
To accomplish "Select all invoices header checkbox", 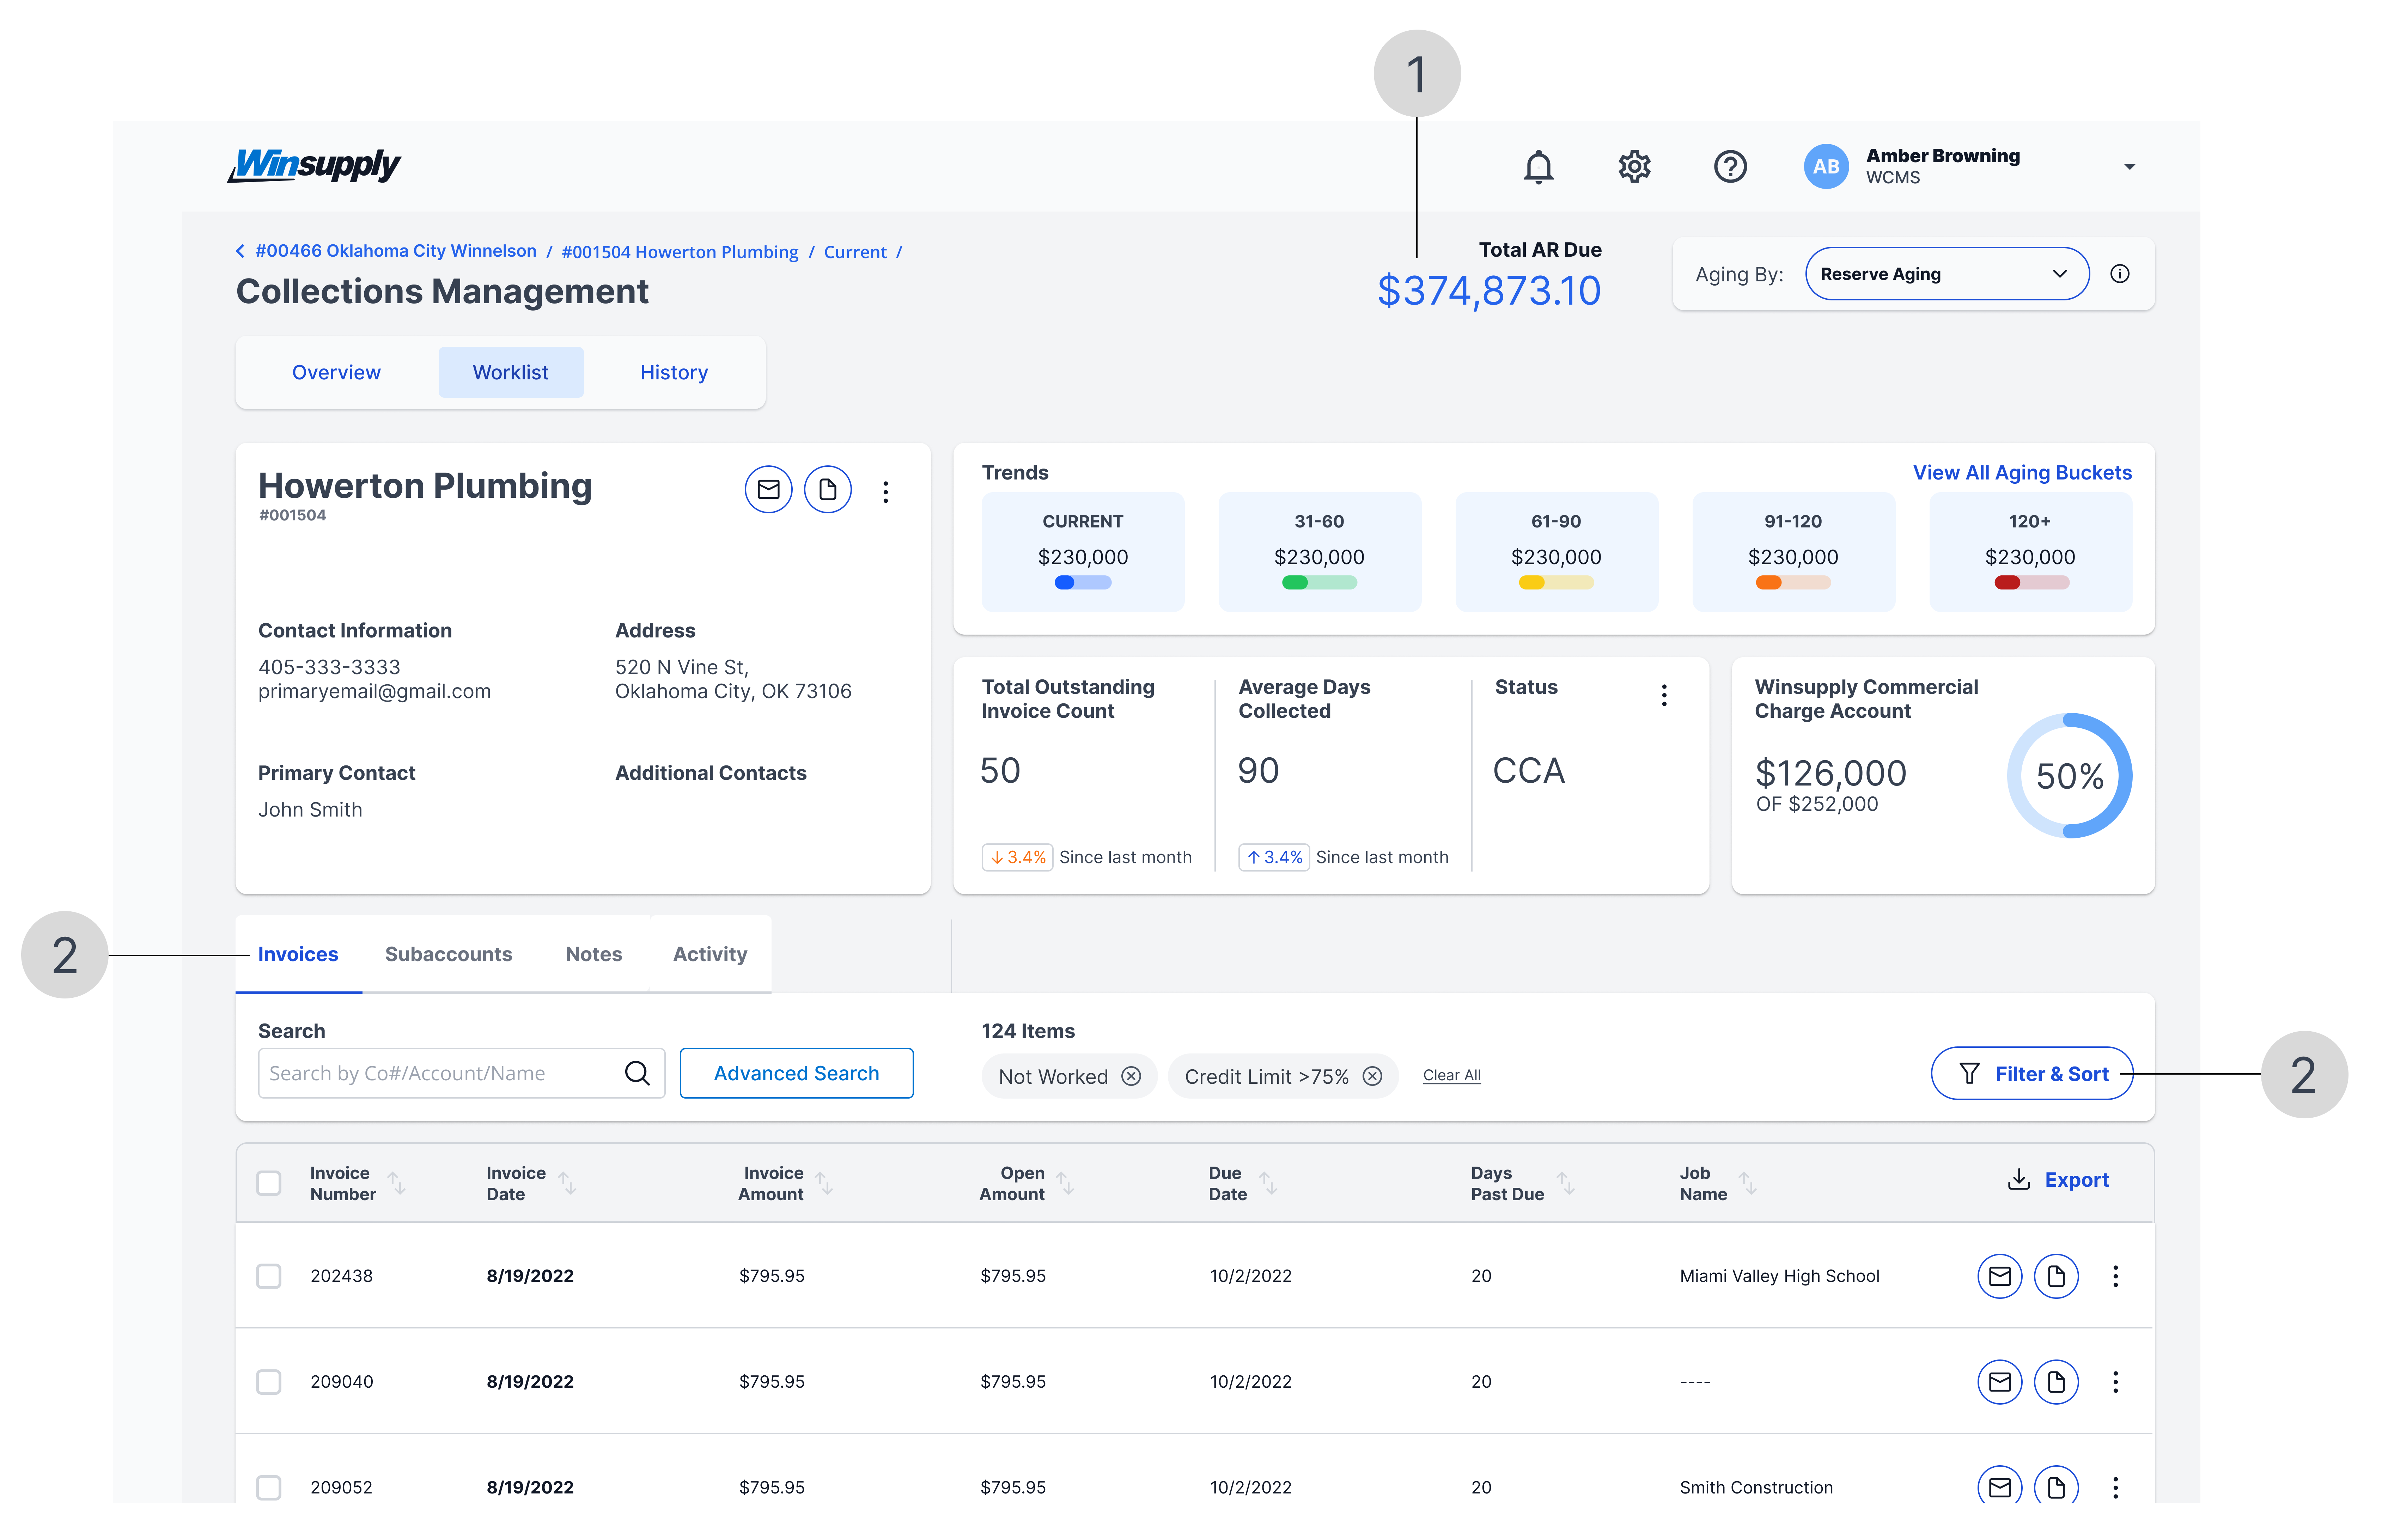I will 269,1183.
